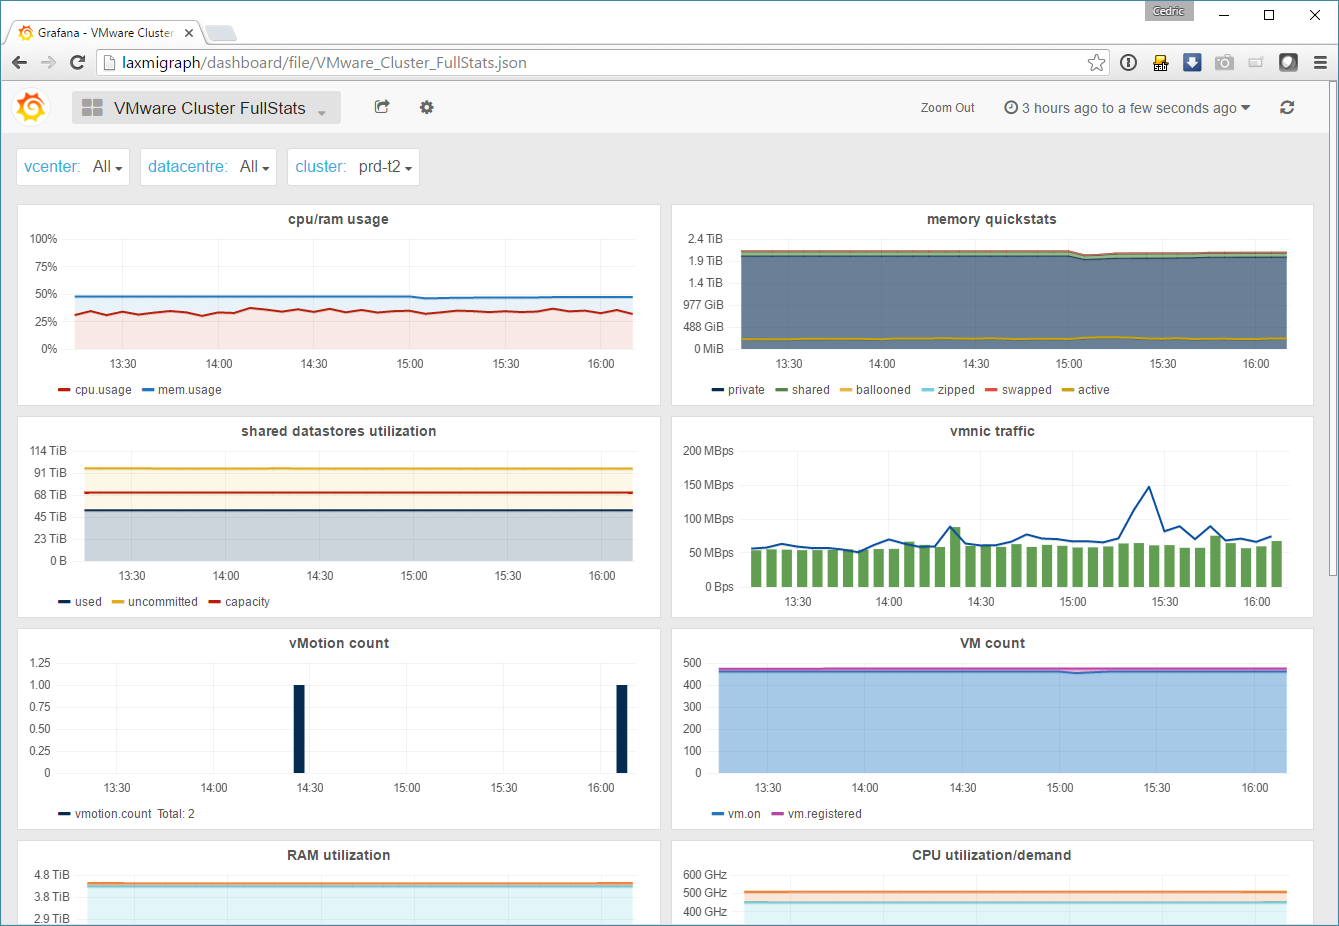The height and width of the screenshot is (926, 1339).
Task: Toggle mem.usage series in legend
Action: pyautogui.click(x=189, y=390)
